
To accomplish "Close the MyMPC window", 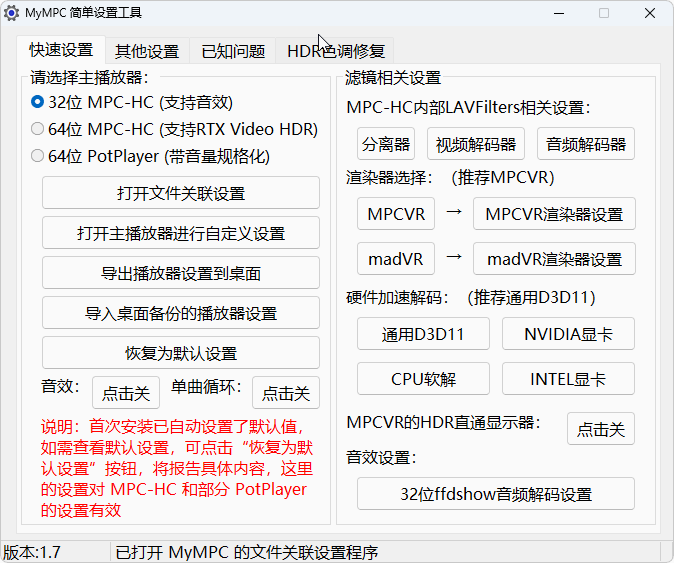I will pyautogui.click(x=650, y=13).
